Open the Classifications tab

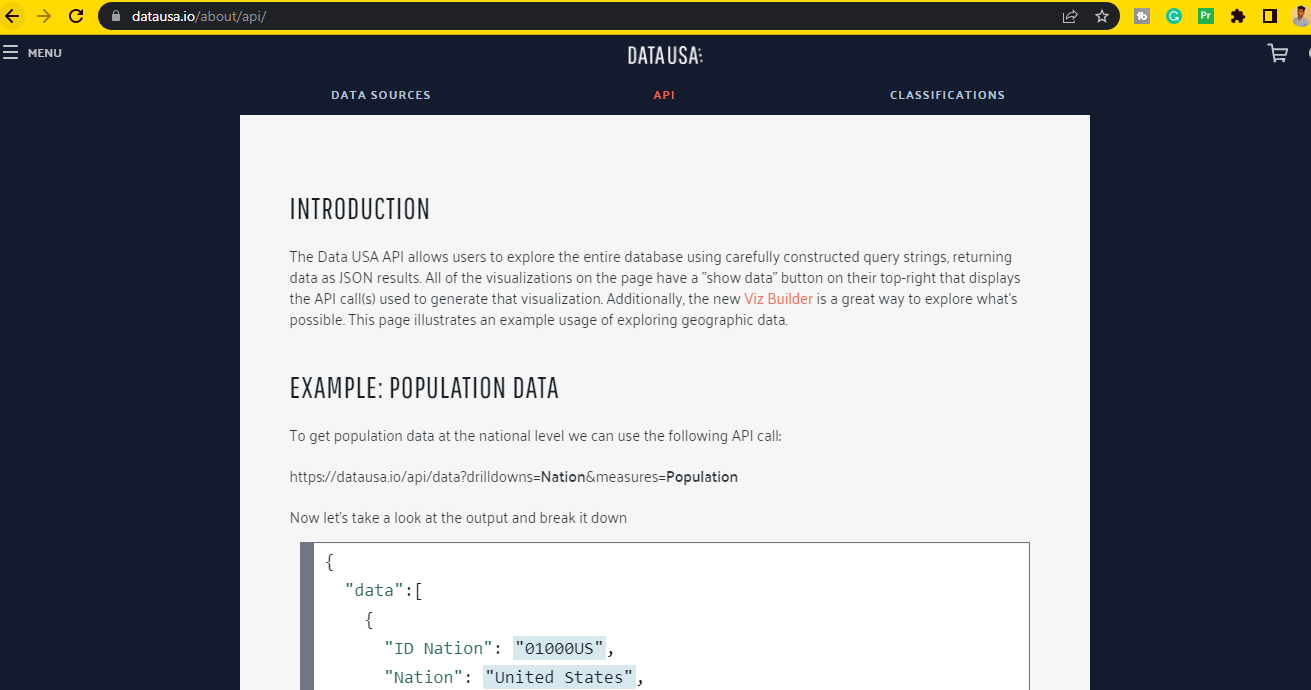pos(947,95)
